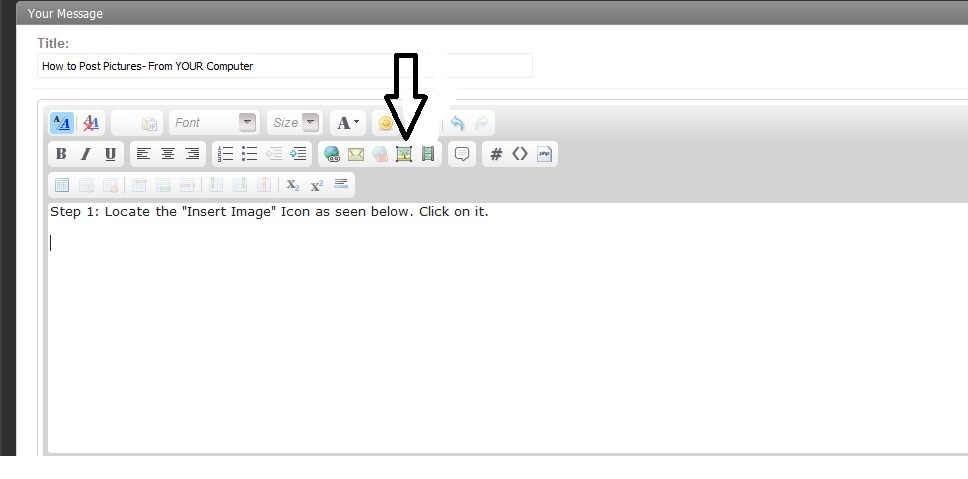Click the Insert Link globe icon

point(331,154)
